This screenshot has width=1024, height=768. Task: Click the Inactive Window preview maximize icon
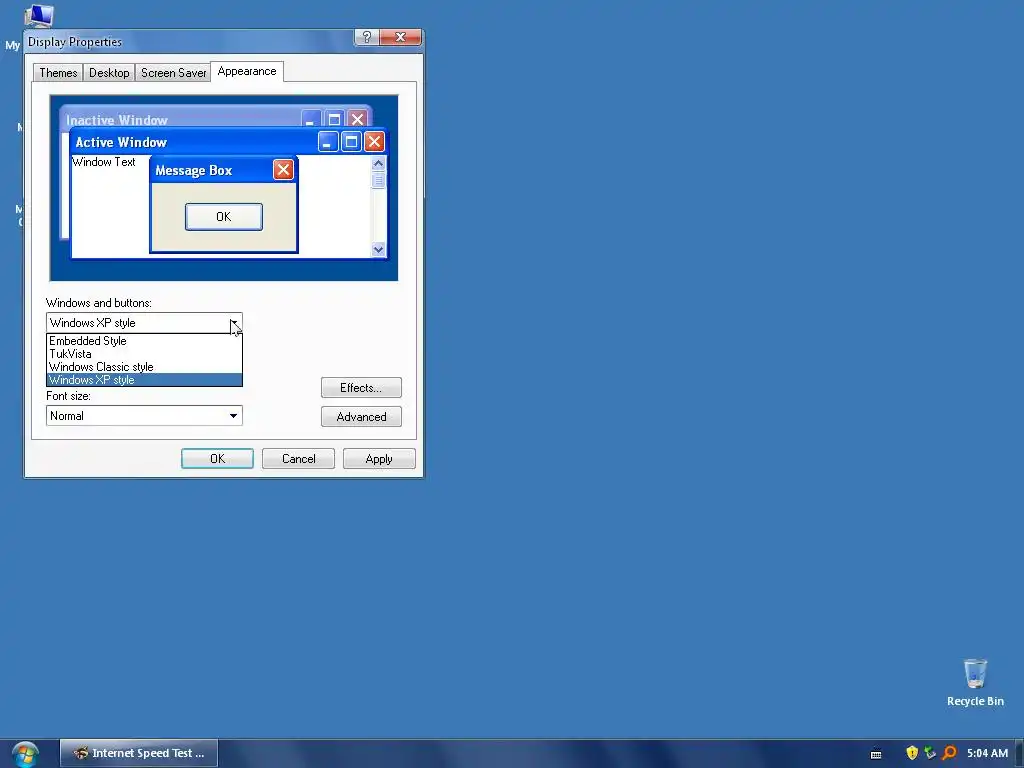pos(334,119)
